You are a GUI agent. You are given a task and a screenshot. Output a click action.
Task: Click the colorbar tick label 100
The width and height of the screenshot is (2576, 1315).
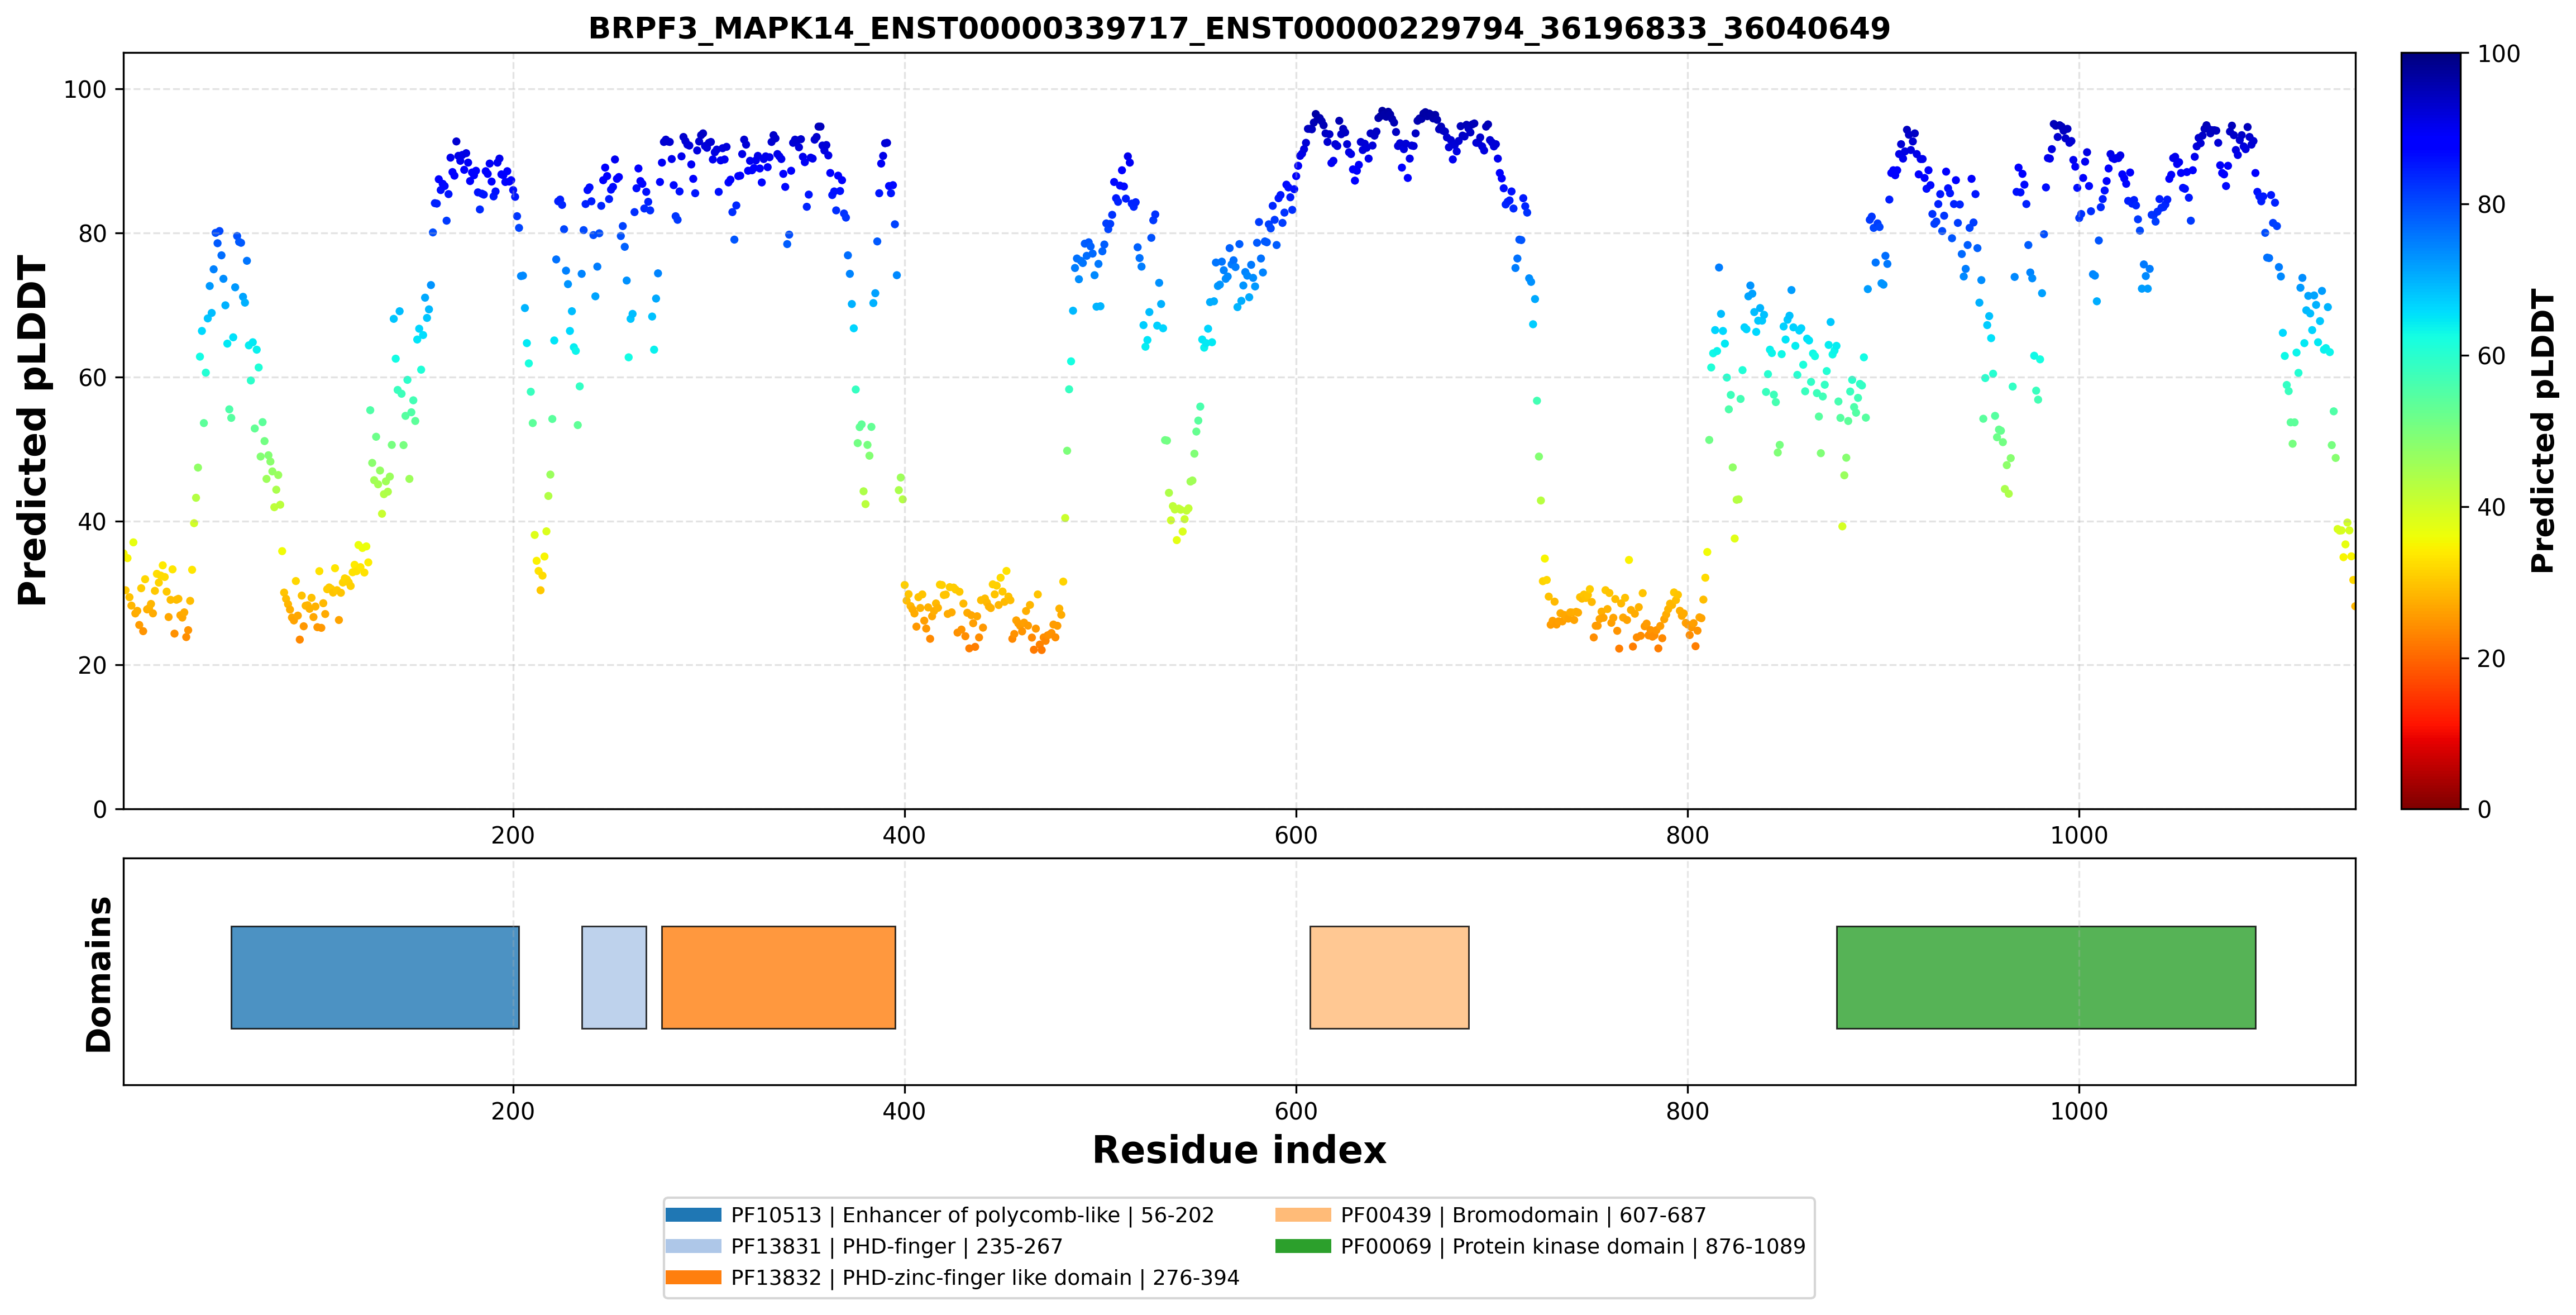tap(2498, 54)
